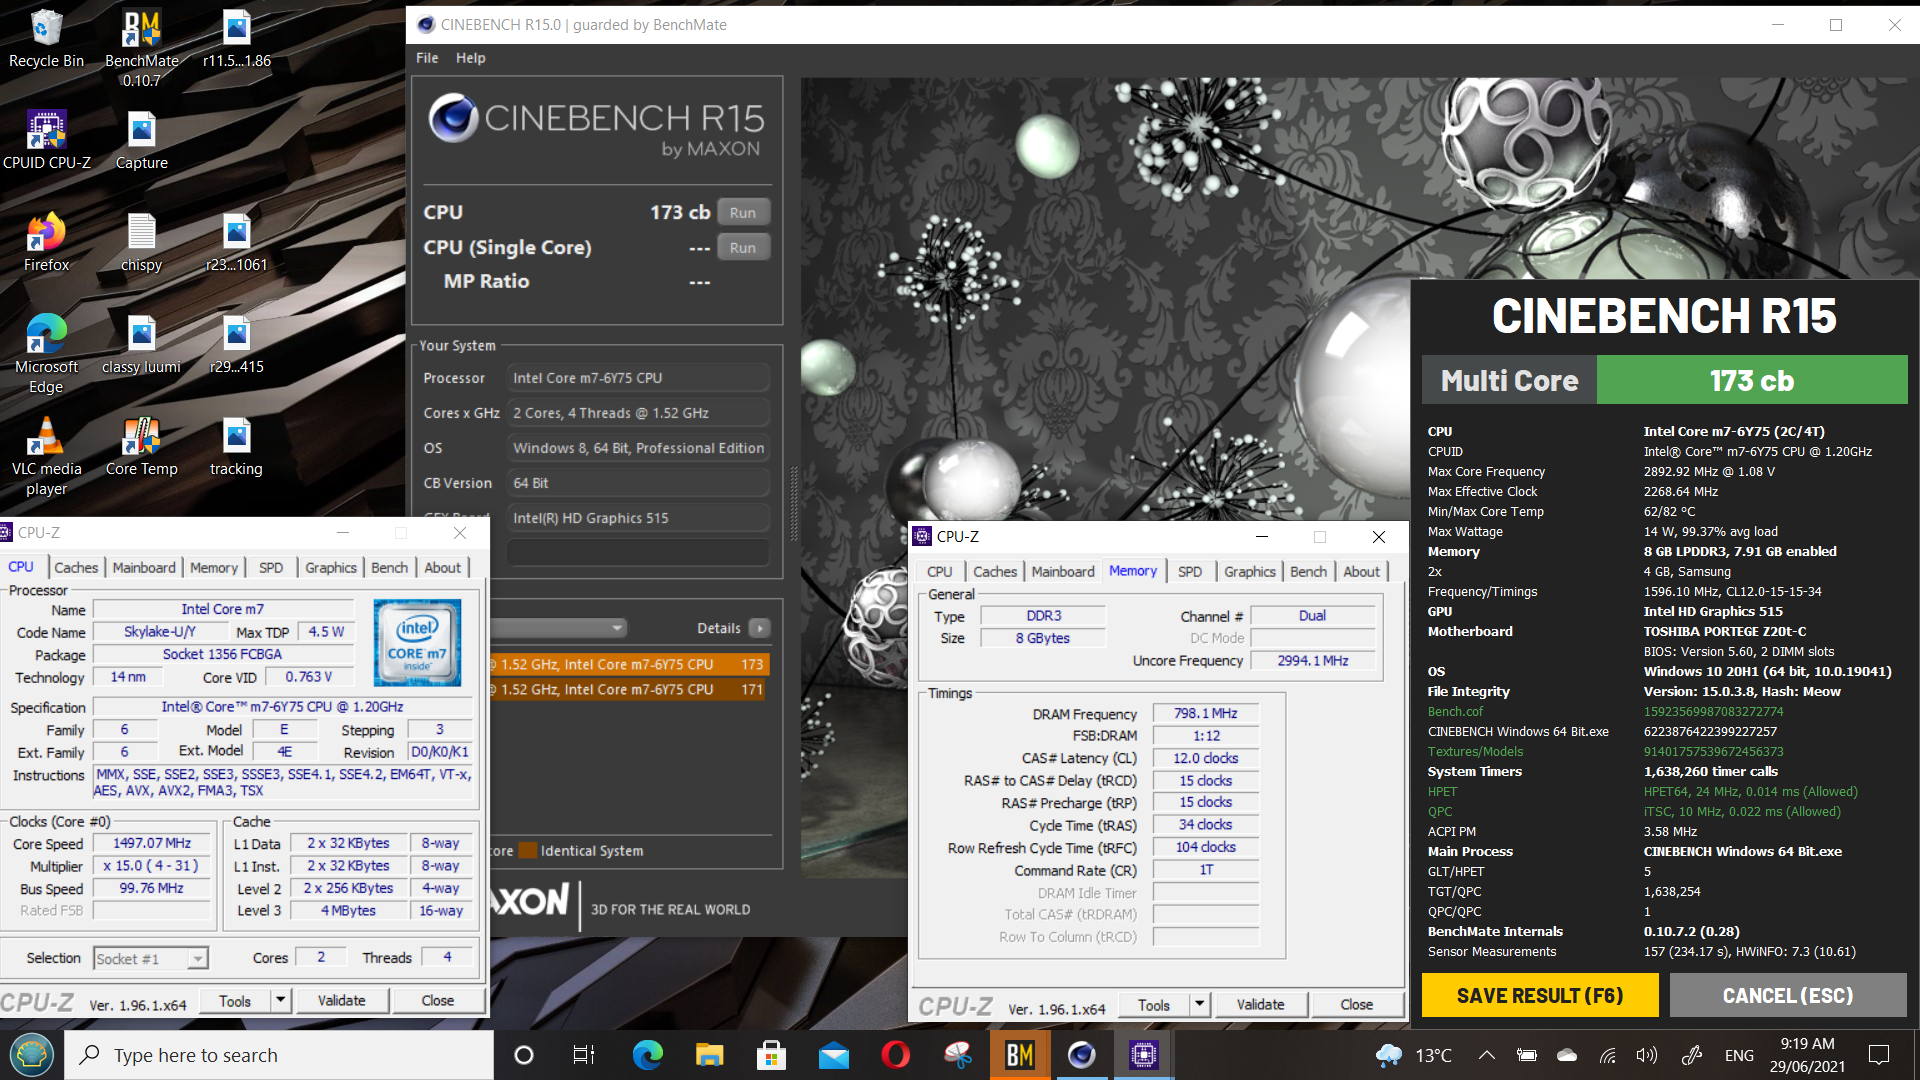
Task: Click the Bench.cof file integrity entry
Action: click(1455, 711)
